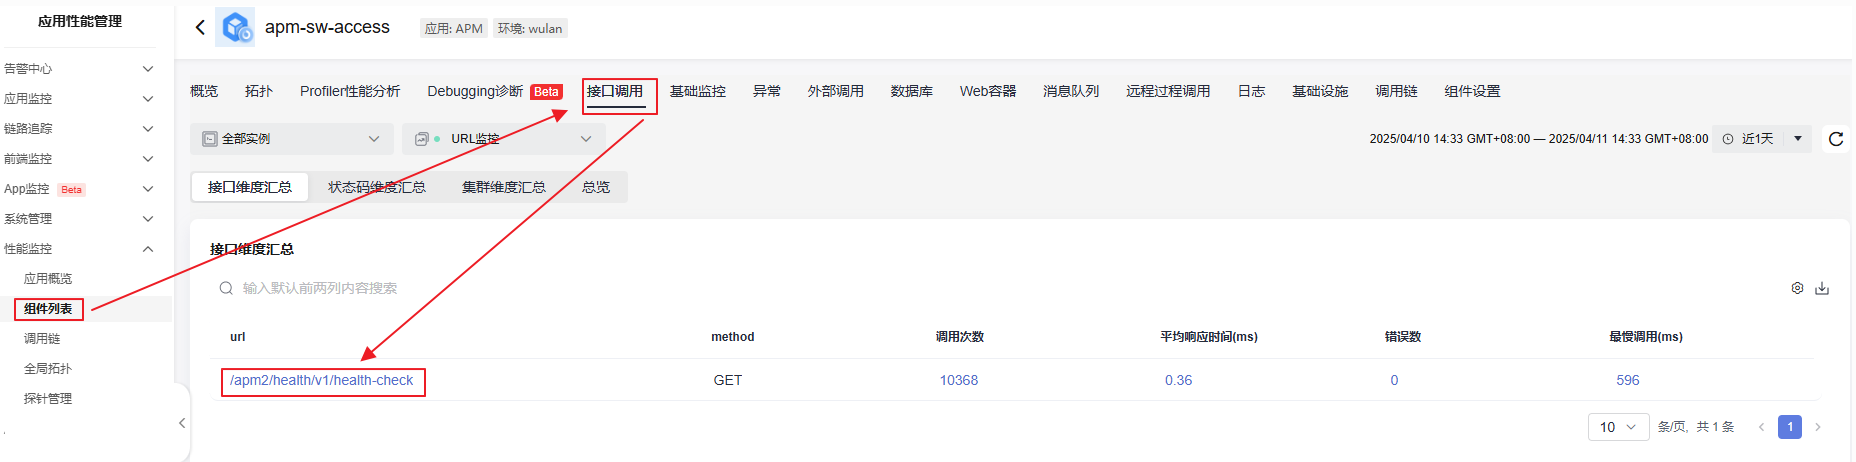Collapse the 性能监控 sidebar menu
This screenshot has width=1856, height=462.
coord(79,249)
